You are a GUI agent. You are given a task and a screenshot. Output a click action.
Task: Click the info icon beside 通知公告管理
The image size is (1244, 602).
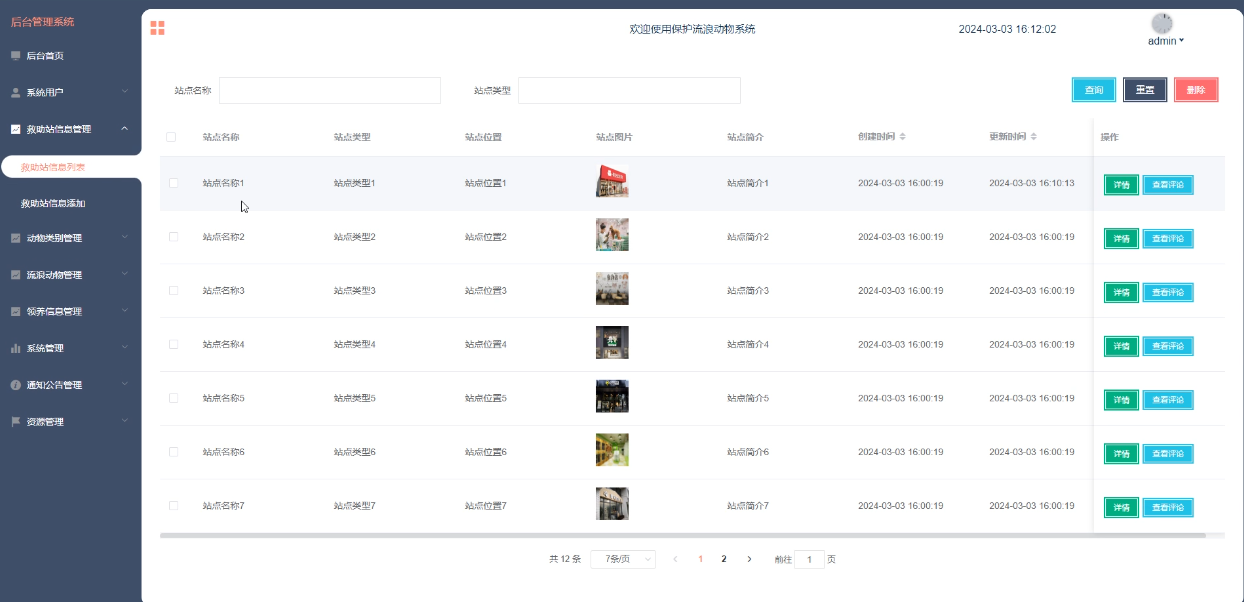click(x=15, y=385)
